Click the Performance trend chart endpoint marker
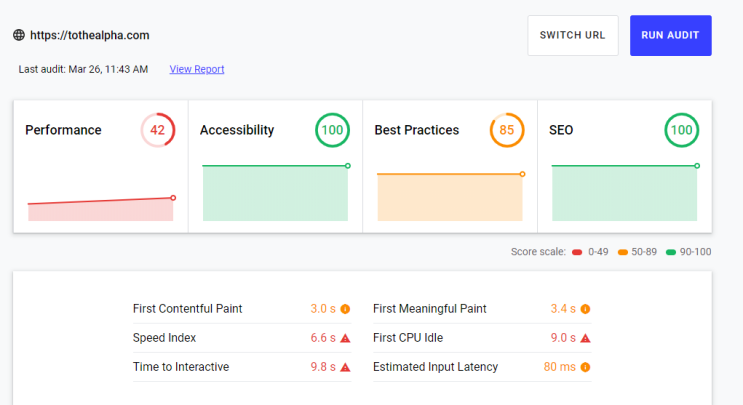 coord(173,198)
